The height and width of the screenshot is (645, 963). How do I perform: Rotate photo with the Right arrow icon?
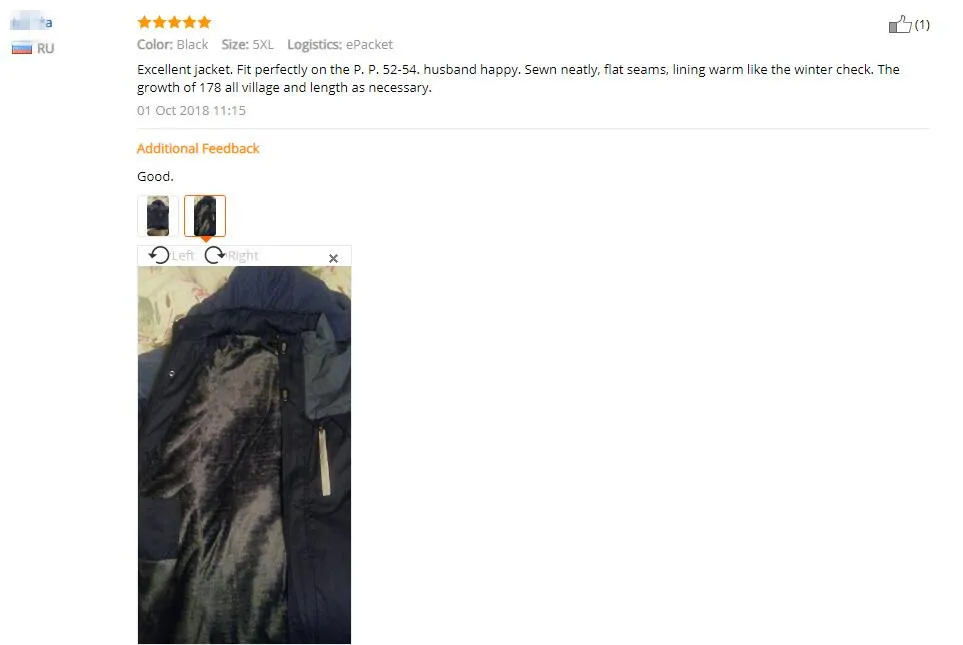click(x=214, y=254)
